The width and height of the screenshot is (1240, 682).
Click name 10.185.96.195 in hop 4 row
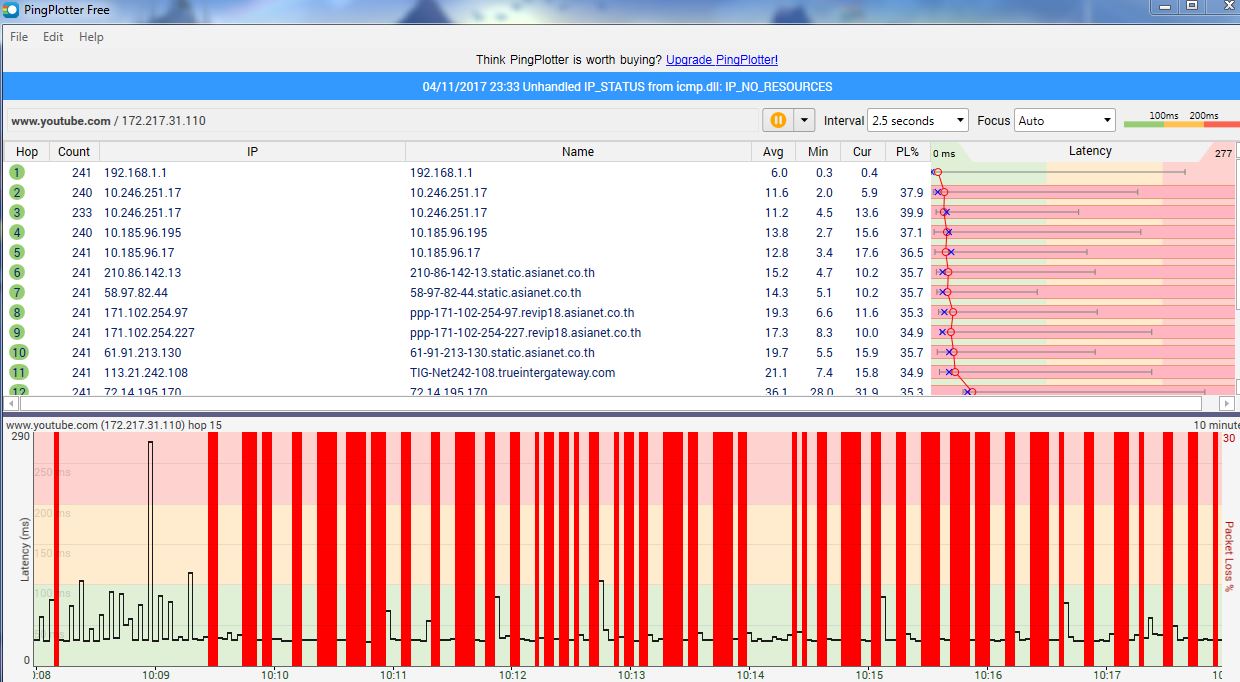click(449, 233)
